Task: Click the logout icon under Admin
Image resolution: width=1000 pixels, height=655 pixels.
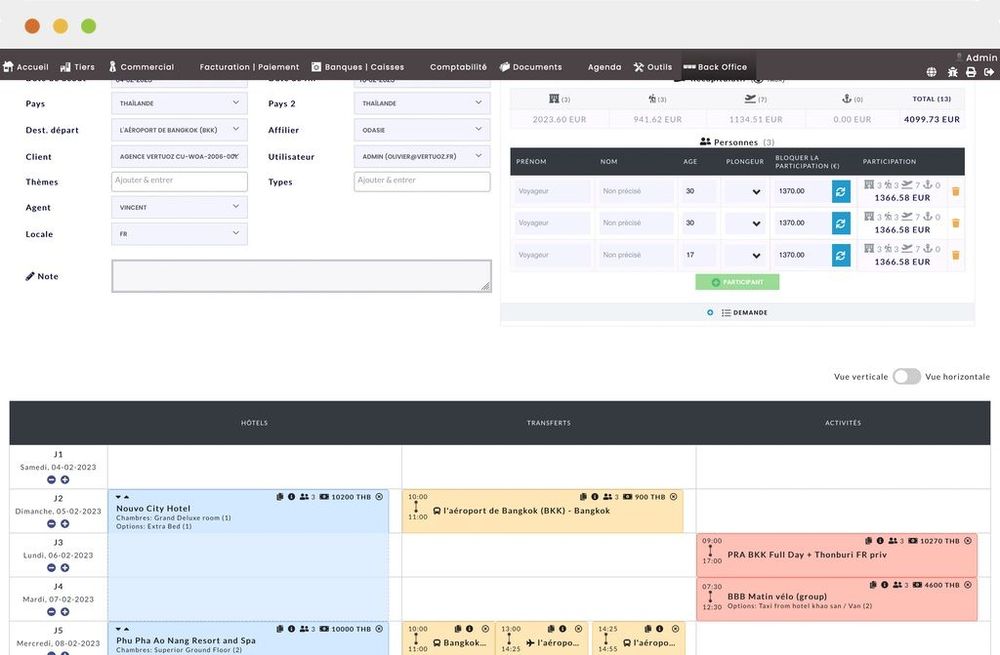Action: 989,72
